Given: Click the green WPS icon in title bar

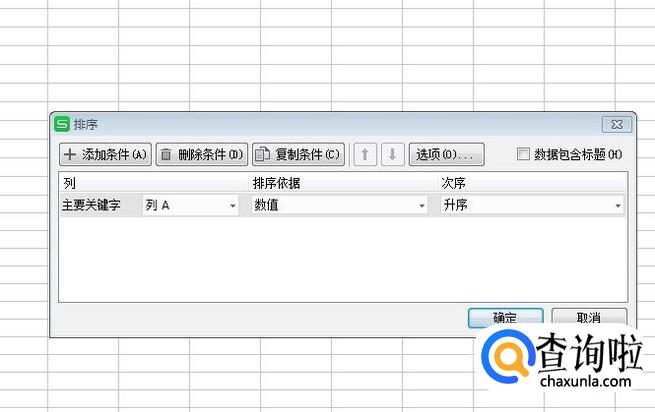Looking at the screenshot, I should tap(62, 125).
